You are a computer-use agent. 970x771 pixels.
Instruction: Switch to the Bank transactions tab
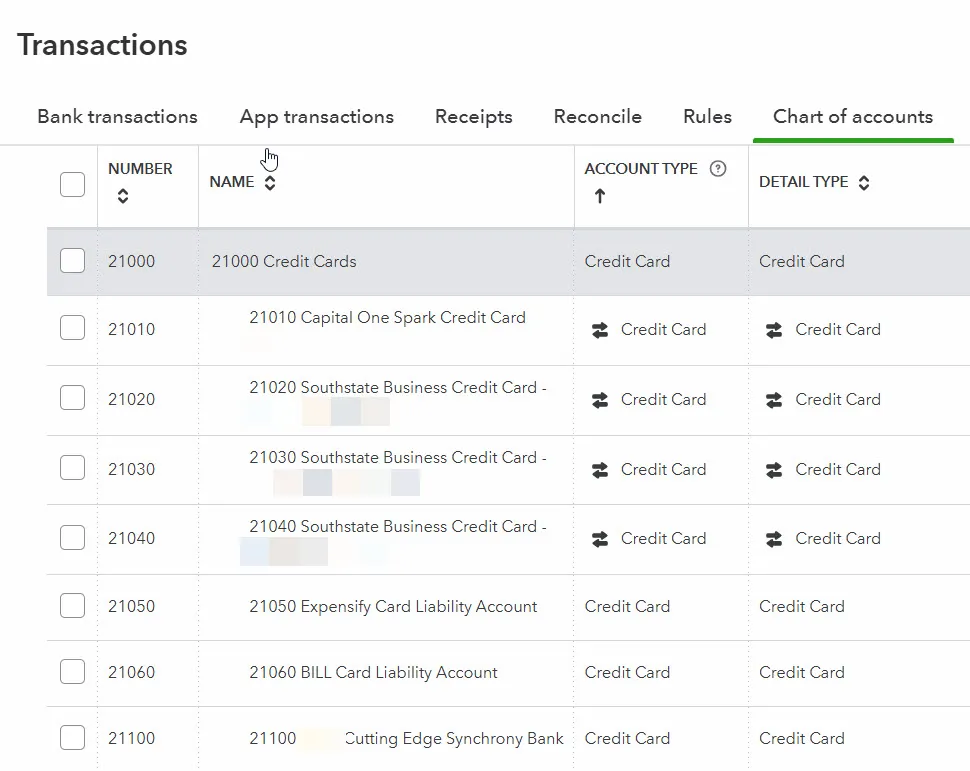tap(117, 117)
